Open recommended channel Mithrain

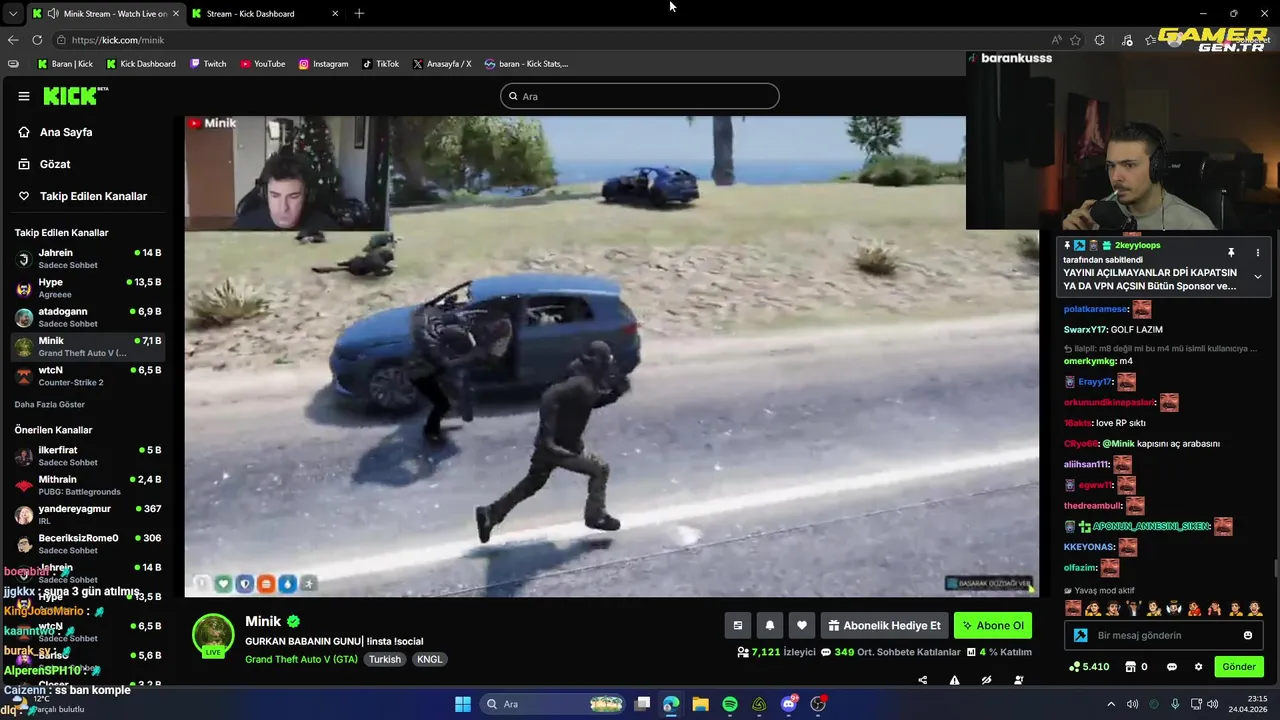88,485
